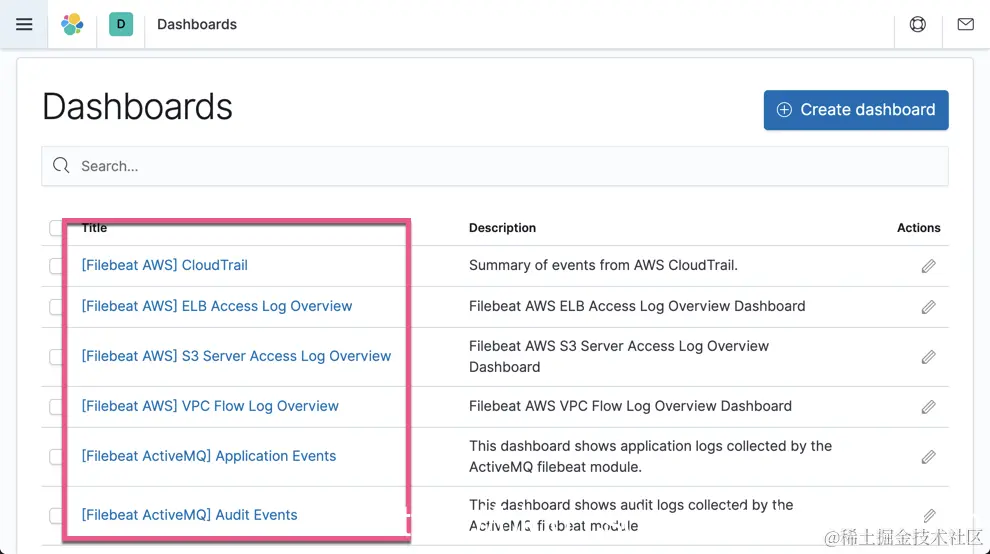Click 'Summary of events from AWS CloudTrail.' text
990x554 pixels.
pos(603,265)
